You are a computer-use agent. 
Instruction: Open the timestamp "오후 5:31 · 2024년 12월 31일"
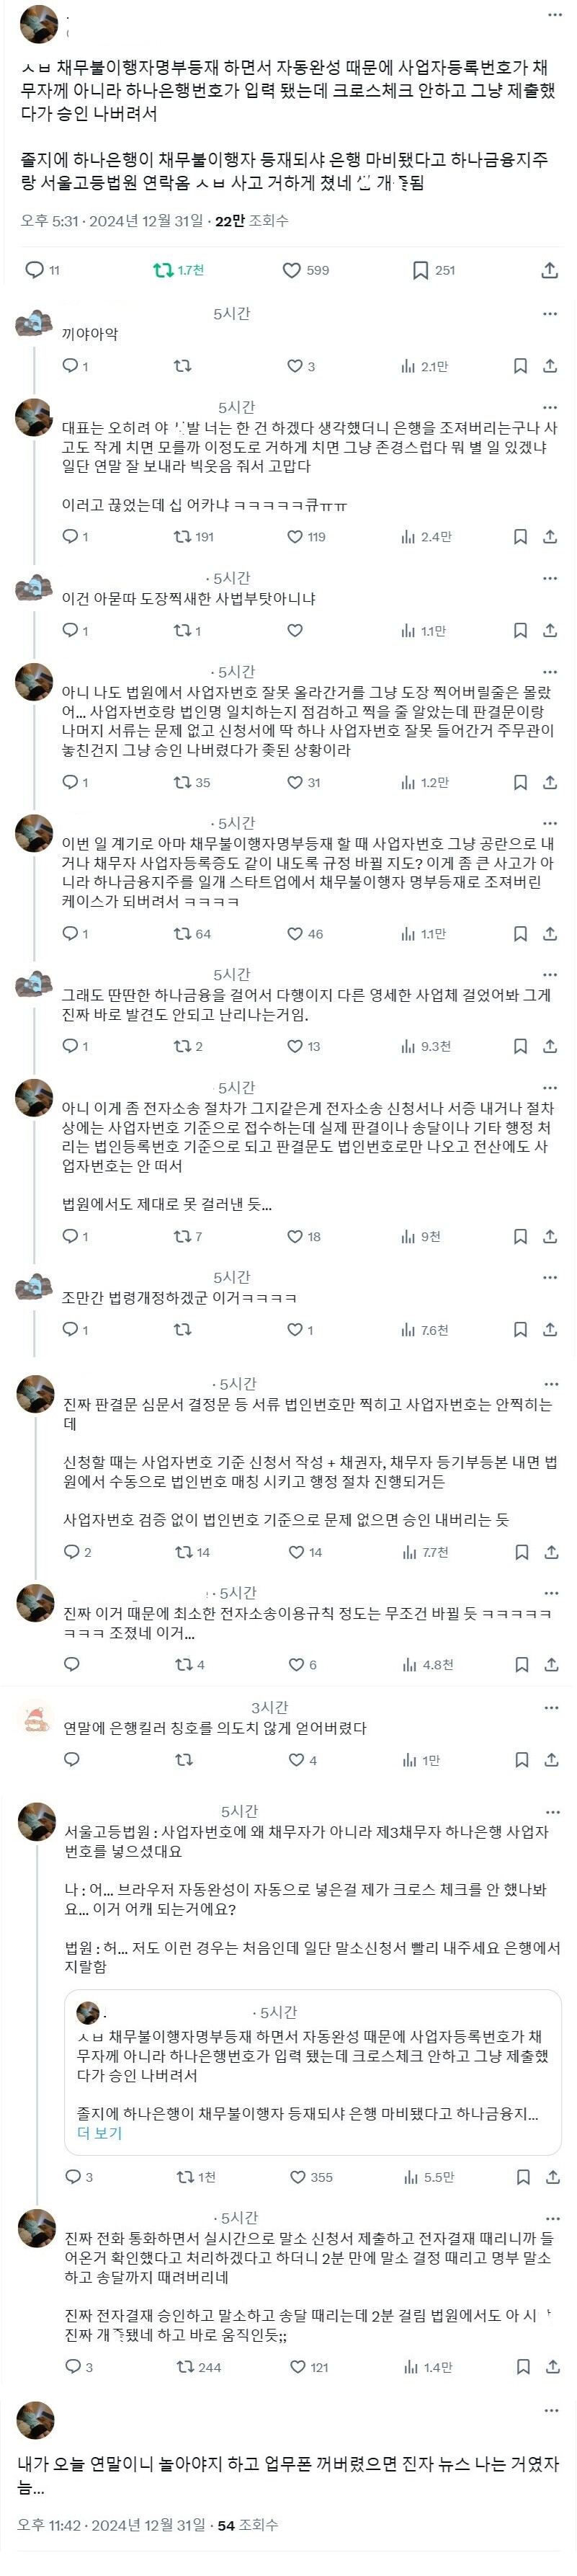112,220
